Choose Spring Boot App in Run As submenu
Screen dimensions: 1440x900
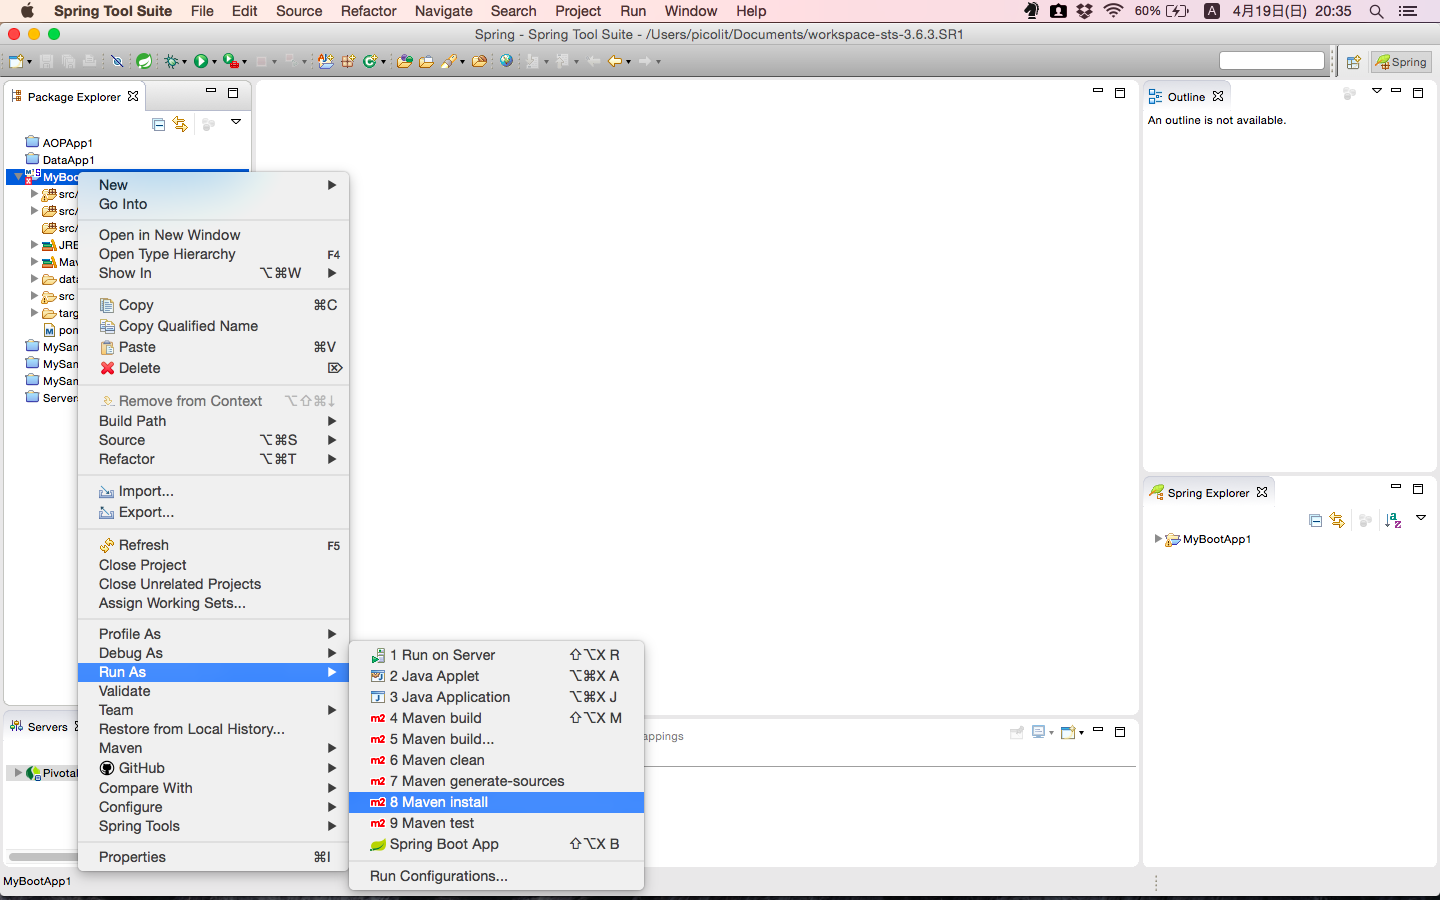pos(444,844)
